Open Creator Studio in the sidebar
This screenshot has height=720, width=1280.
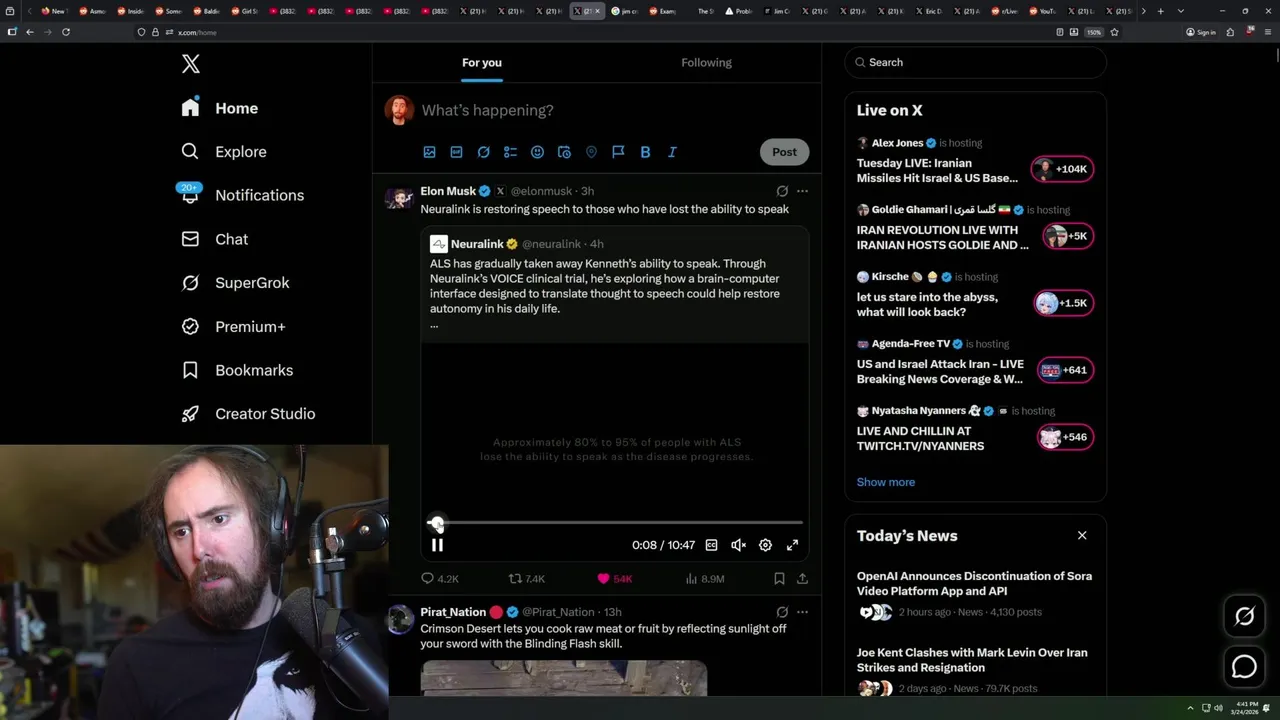click(247, 414)
